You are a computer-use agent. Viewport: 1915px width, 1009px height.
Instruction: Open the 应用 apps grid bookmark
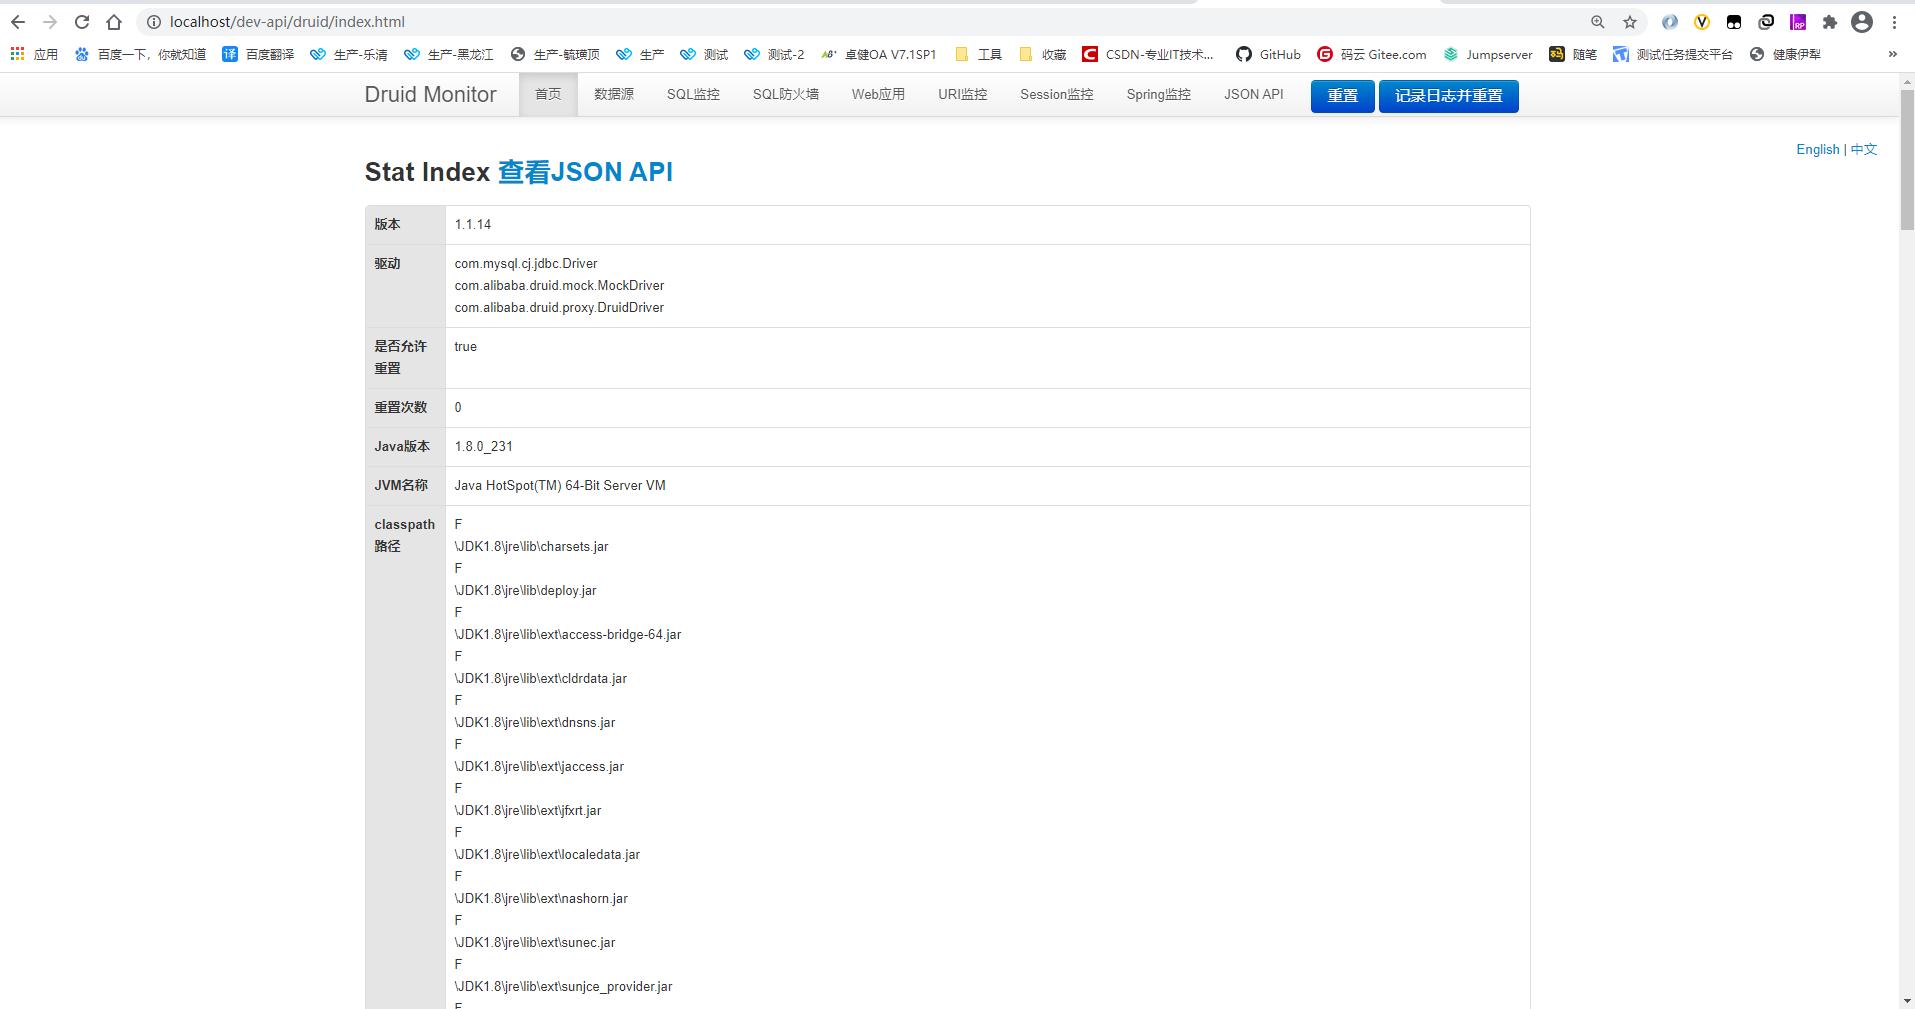tap(34, 54)
